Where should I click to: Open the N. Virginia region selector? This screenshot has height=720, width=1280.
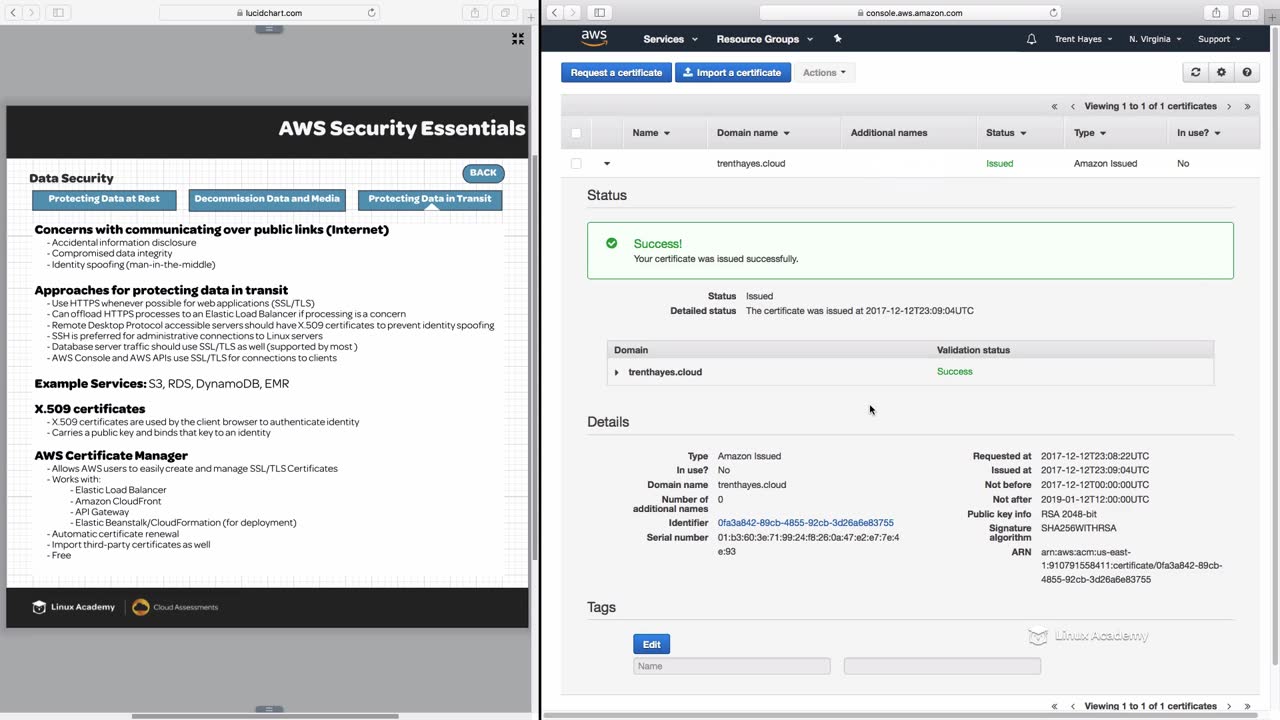pos(1155,39)
